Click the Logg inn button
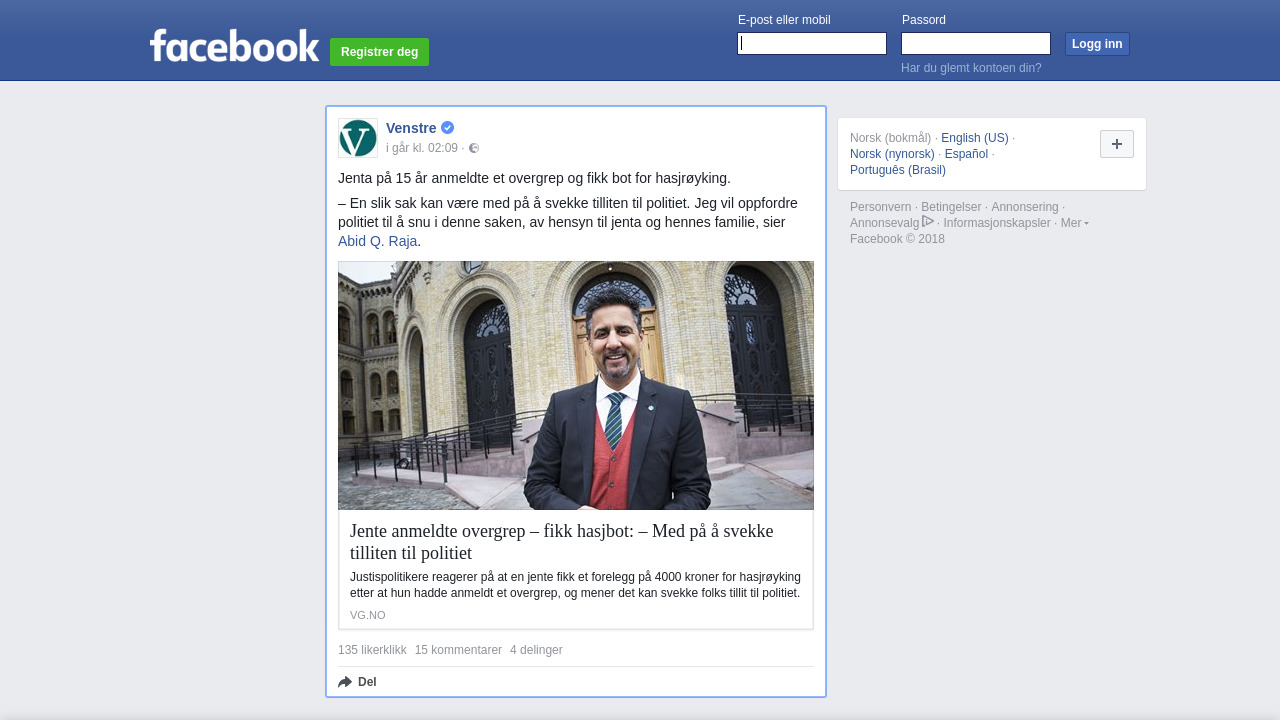Screen dimensions: 1280x720 pyautogui.click(x=1097, y=44)
